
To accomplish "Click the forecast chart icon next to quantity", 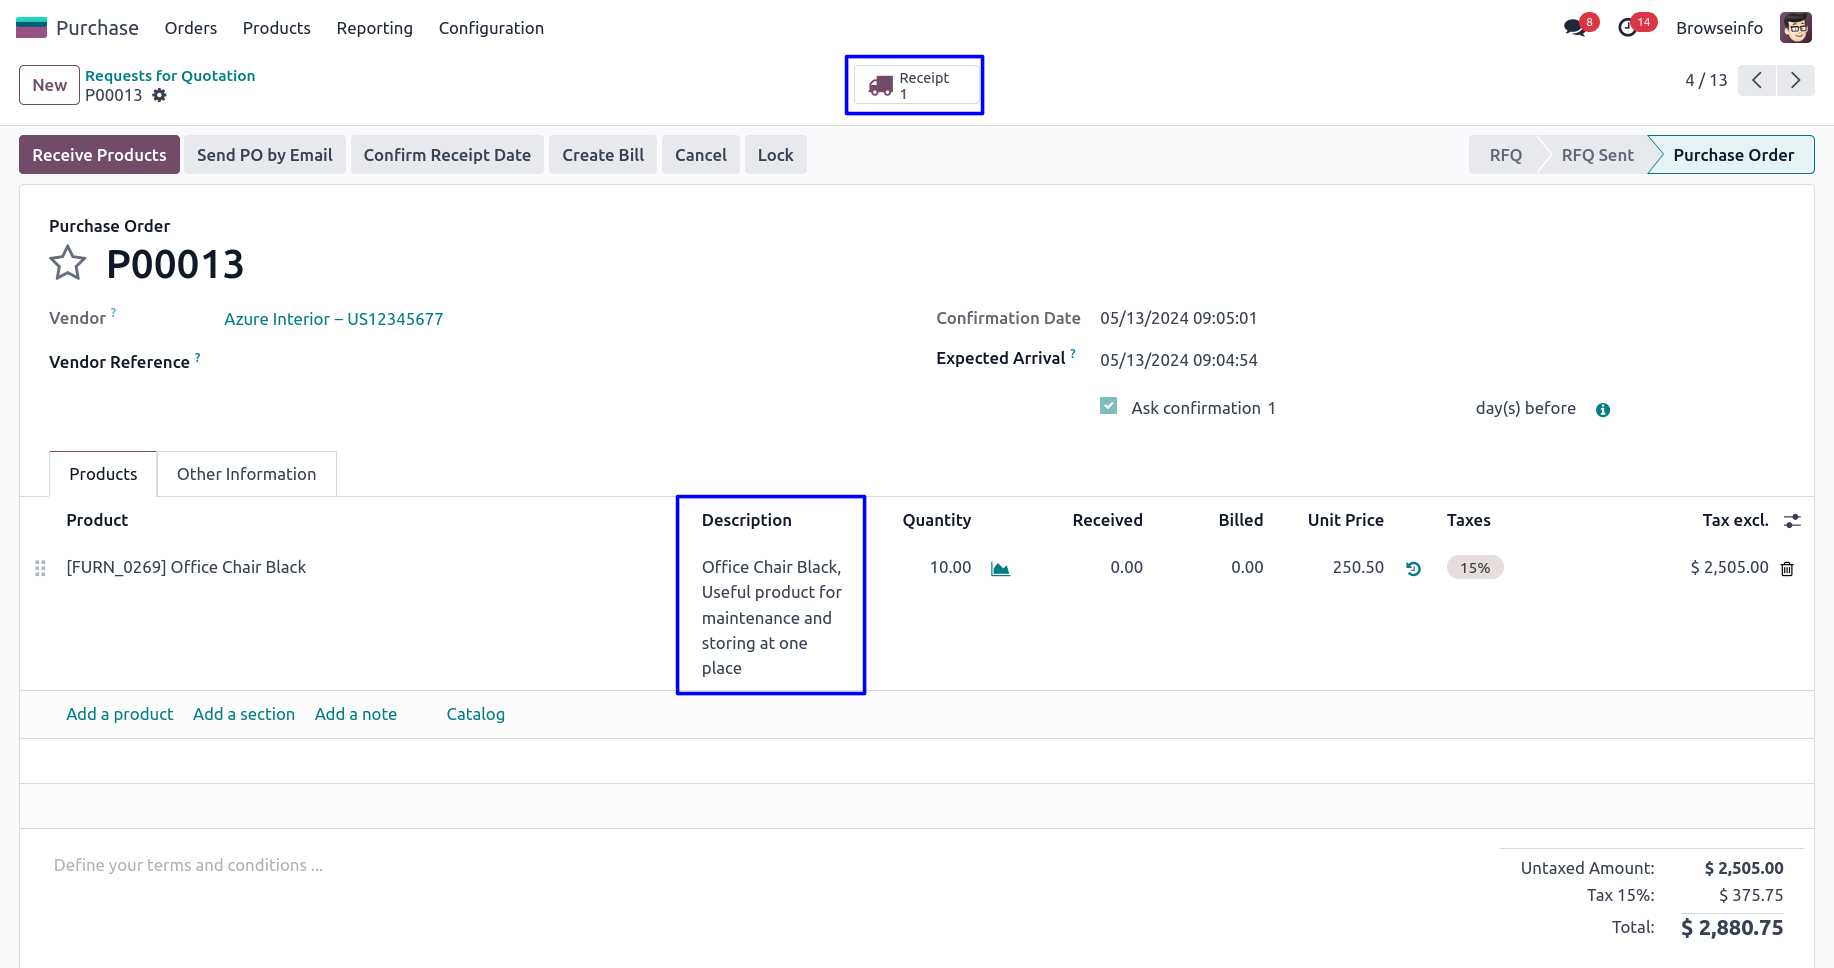I will point(1000,569).
